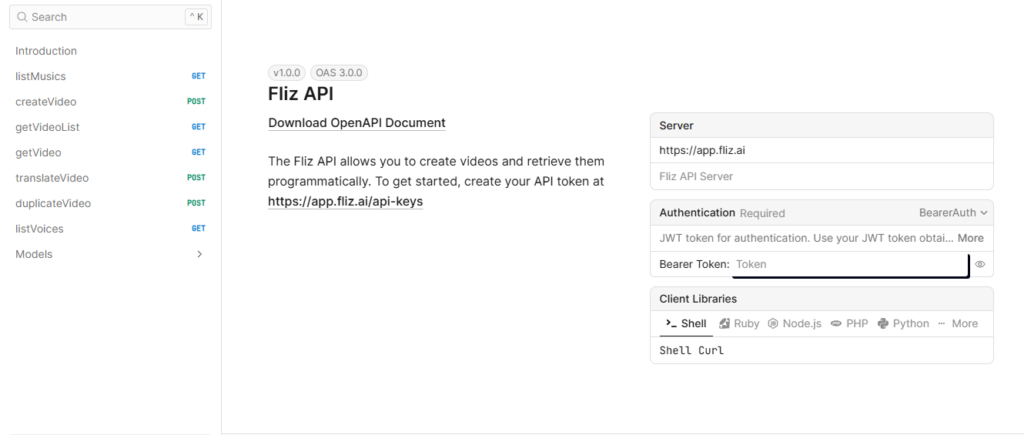Screen dimensions: 1024x435
Task: Click the chevron beside Models
Action: click(x=200, y=255)
